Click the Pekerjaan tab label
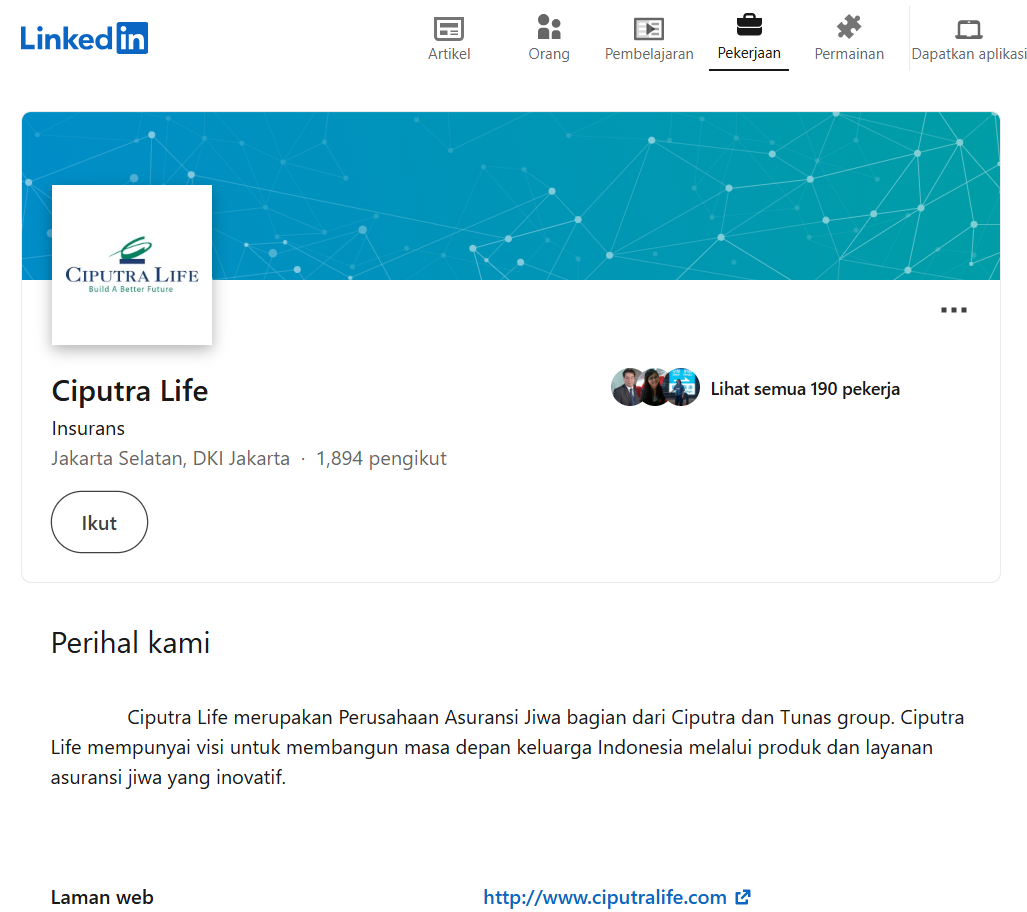This screenshot has height=912, width=1027. click(749, 53)
